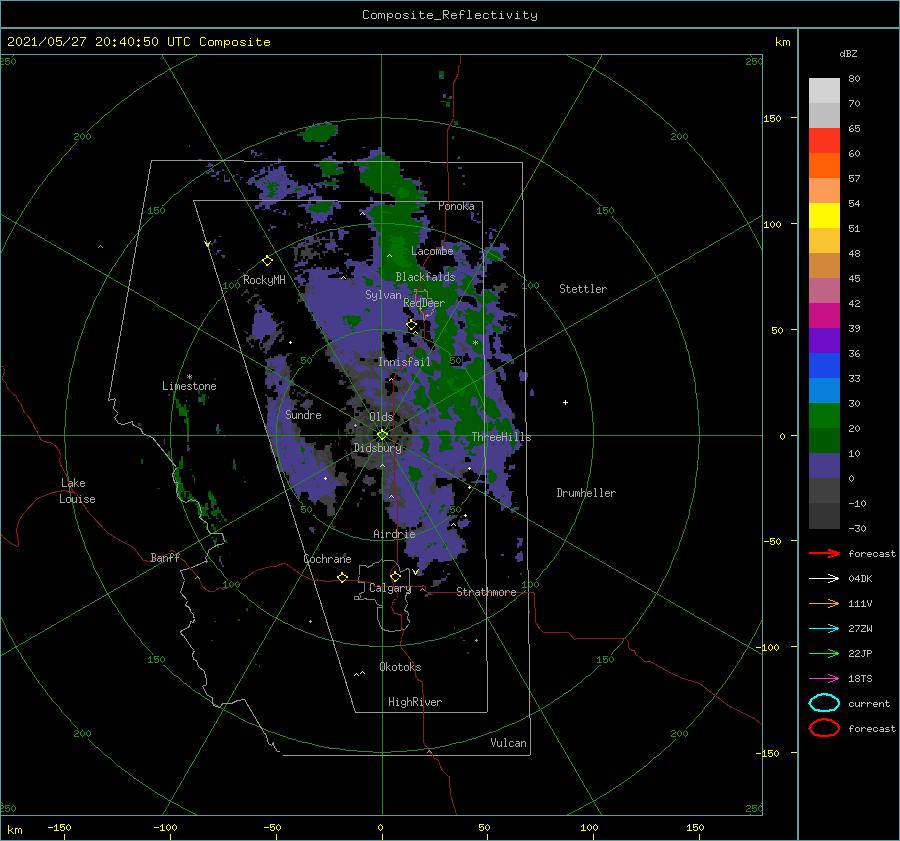900x841 pixels.
Task: Click yellow diamond marker below Cochrane
Action: click(342, 577)
